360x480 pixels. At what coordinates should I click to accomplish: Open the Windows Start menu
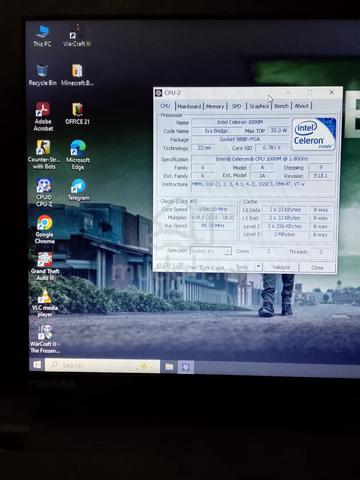click(x=37, y=365)
